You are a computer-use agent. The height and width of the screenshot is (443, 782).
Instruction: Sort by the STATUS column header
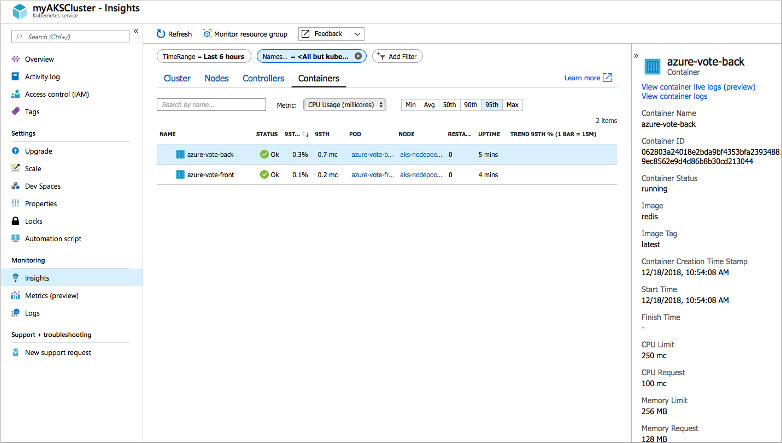click(267, 134)
